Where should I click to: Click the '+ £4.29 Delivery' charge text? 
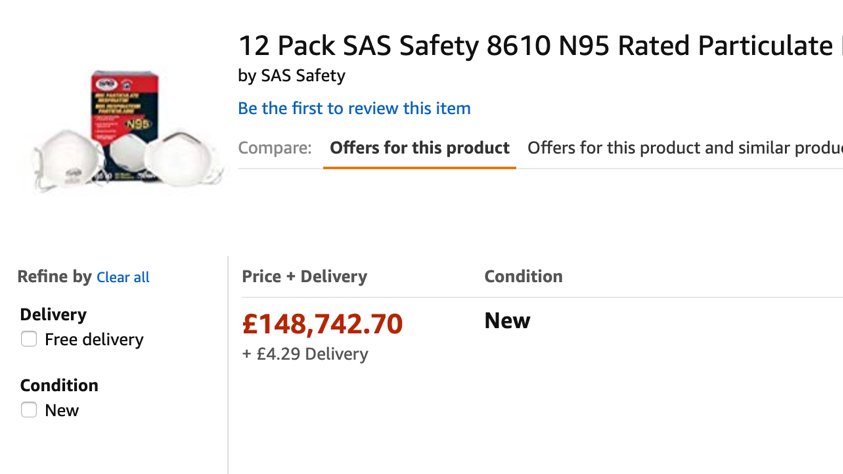pyautogui.click(x=305, y=354)
